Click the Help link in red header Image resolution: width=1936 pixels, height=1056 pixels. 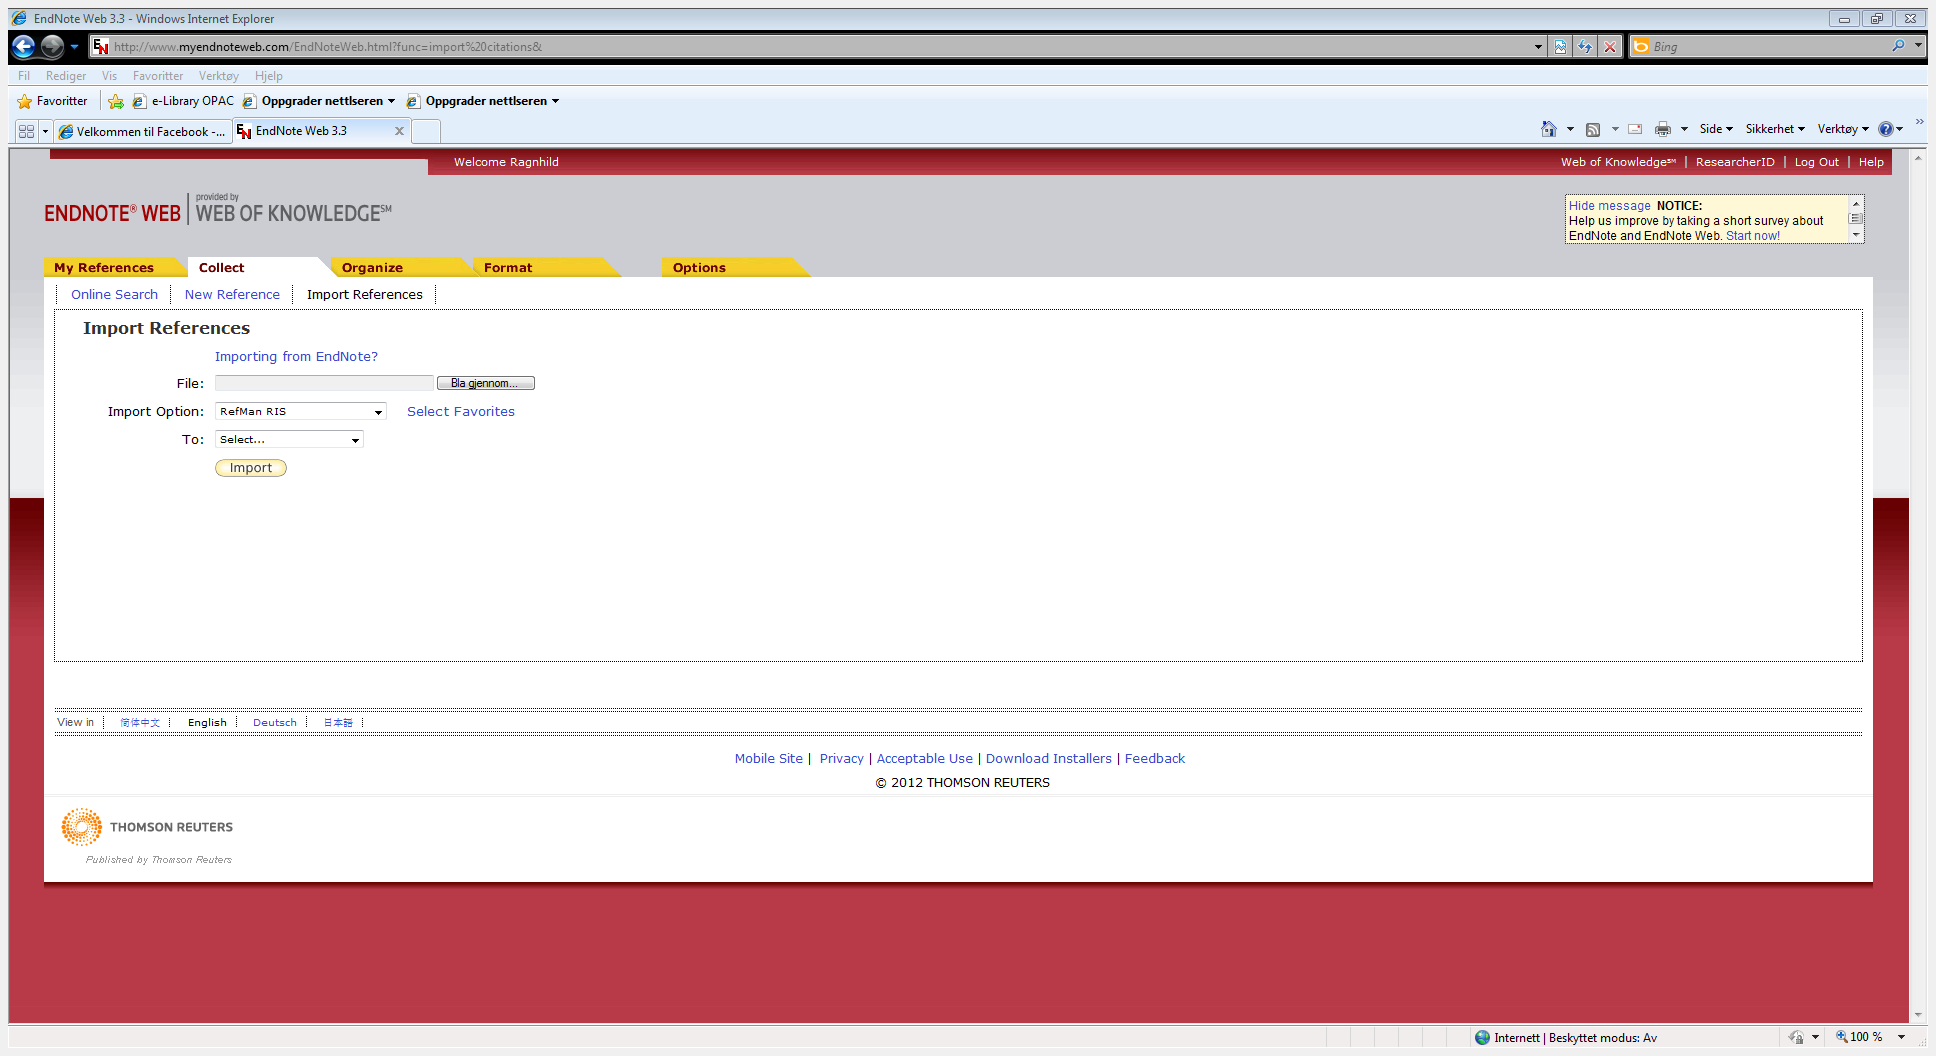coord(1871,162)
